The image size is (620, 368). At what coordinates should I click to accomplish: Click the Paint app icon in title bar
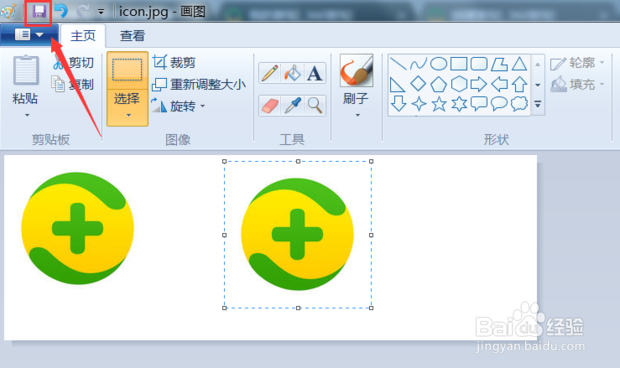click(x=9, y=11)
